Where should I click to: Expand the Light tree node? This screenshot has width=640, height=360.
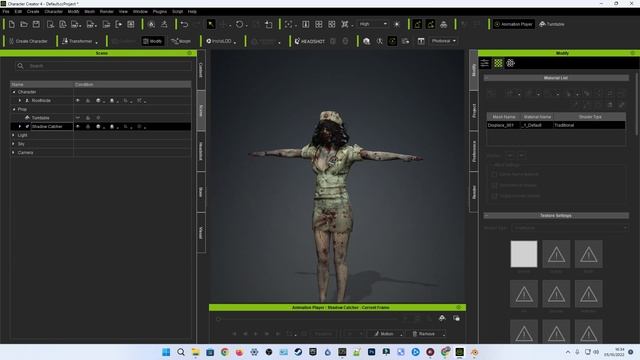(x=13, y=135)
